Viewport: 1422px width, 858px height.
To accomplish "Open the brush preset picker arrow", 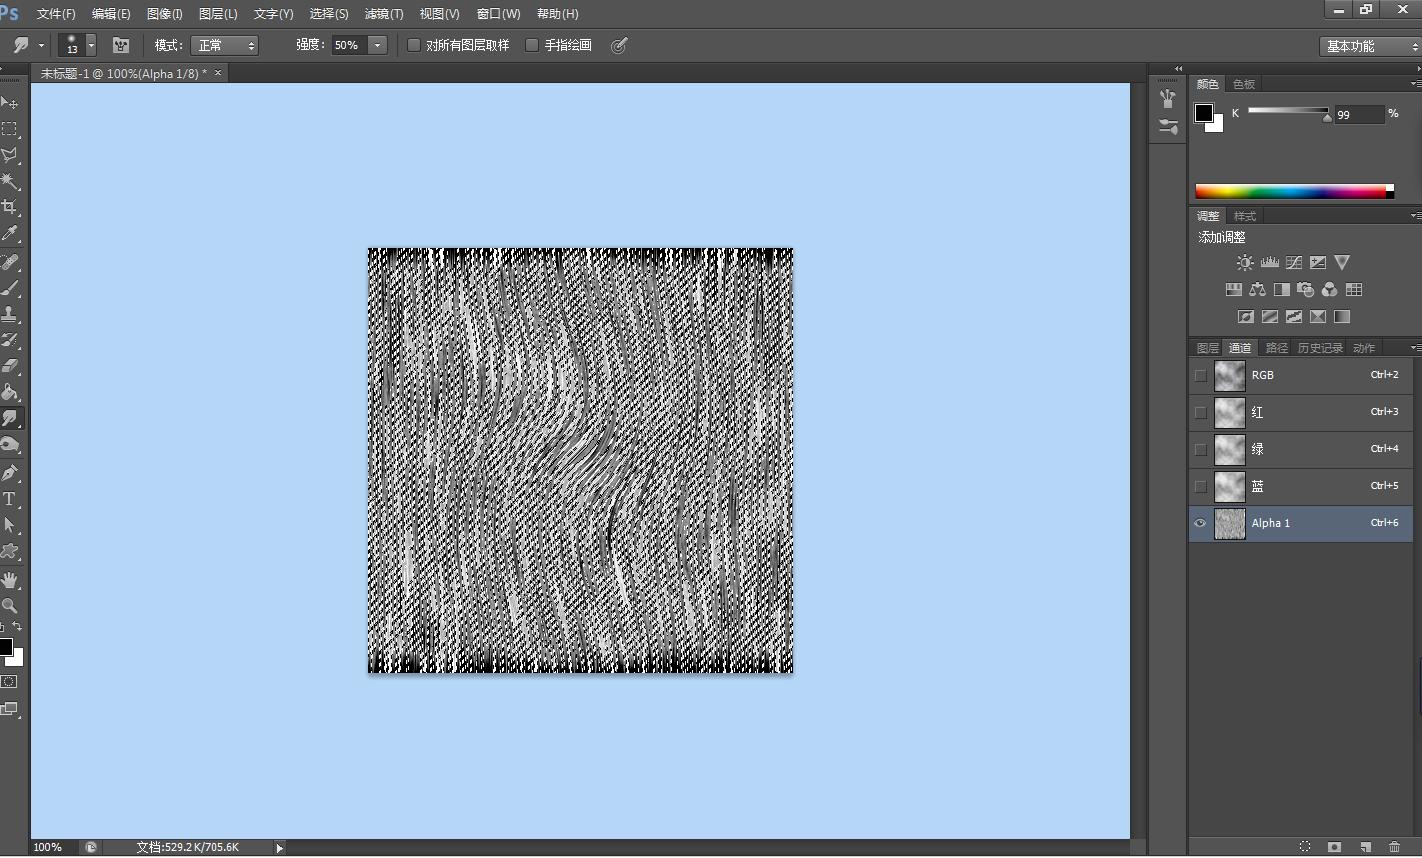I will coord(91,45).
